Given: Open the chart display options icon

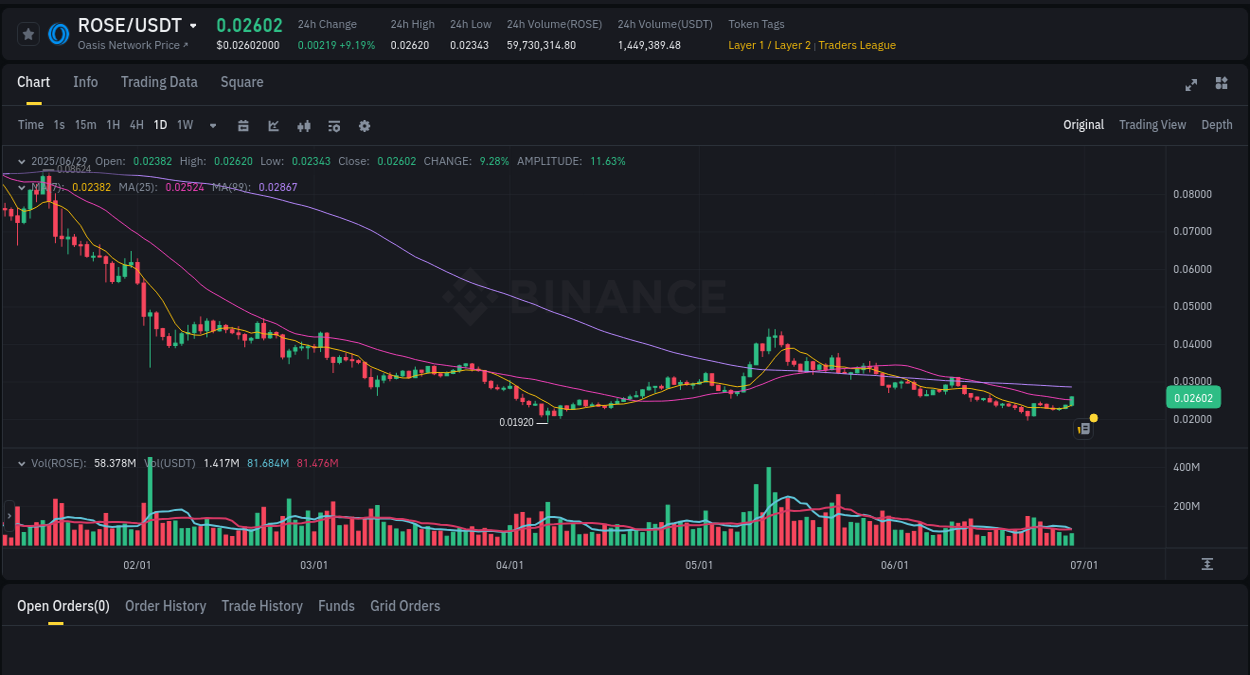Looking at the screenshot, I should click(x=334, y=126).
